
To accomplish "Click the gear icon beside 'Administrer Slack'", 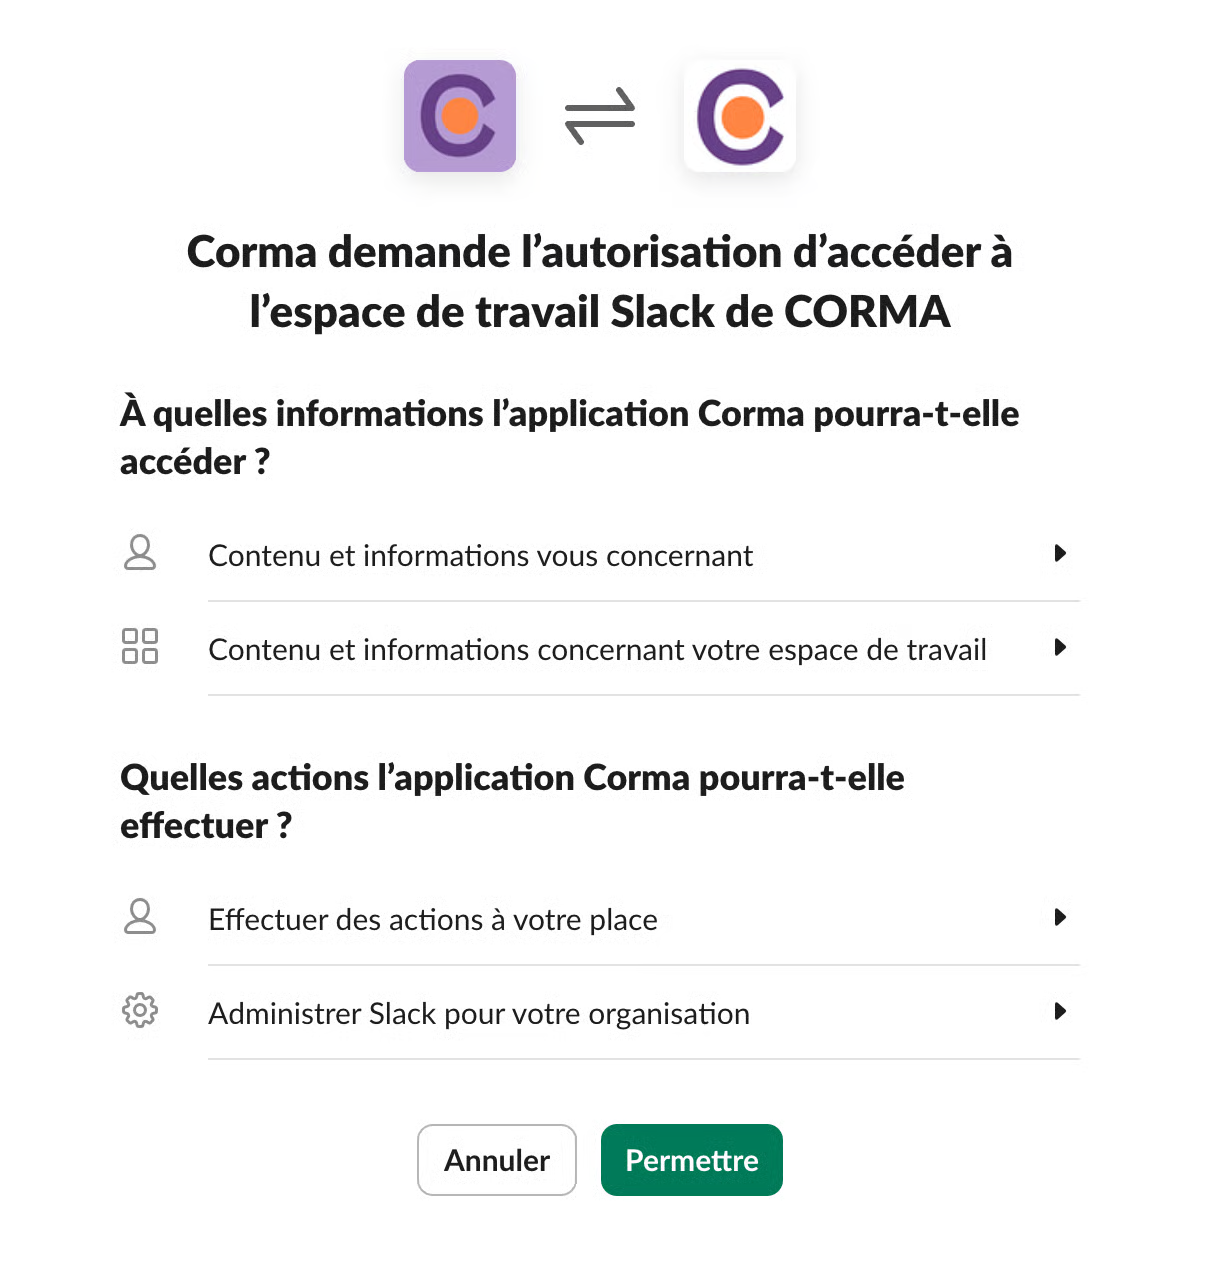I will point(140,1010).
